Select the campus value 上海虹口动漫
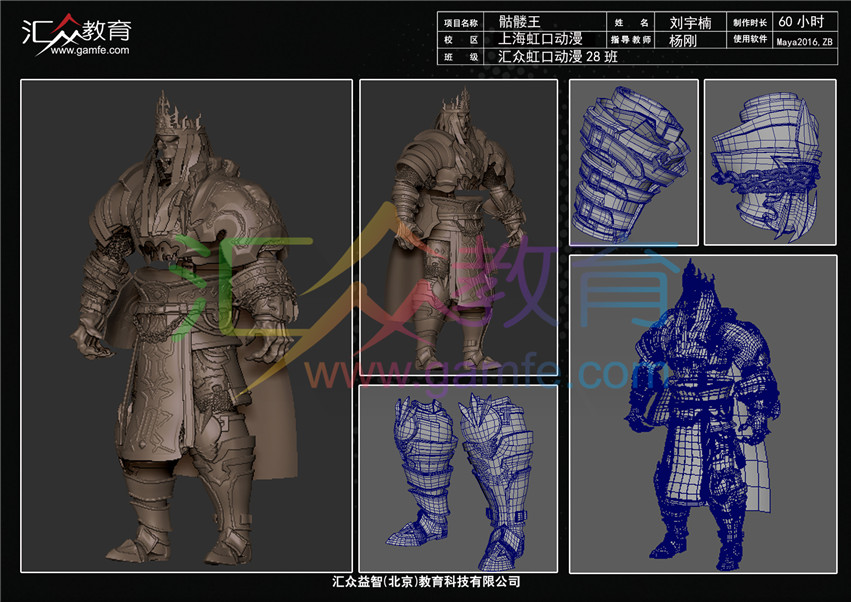 (540, 40)
